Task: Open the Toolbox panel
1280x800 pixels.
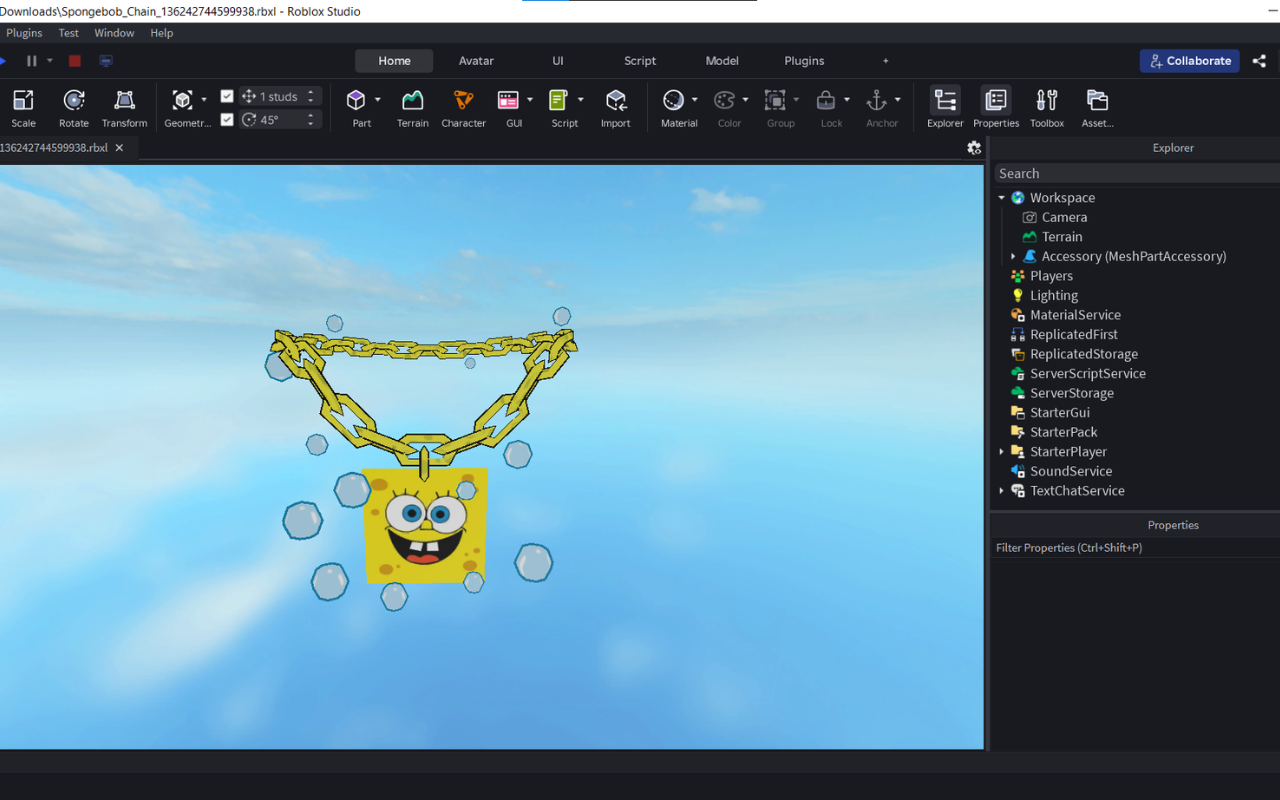Action: tap(1047, 108)
